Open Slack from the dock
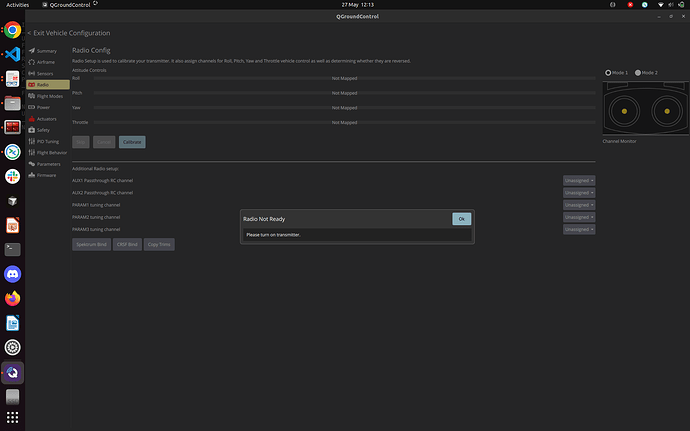Screen dimensions: 690x431 (x=12, y=177)
